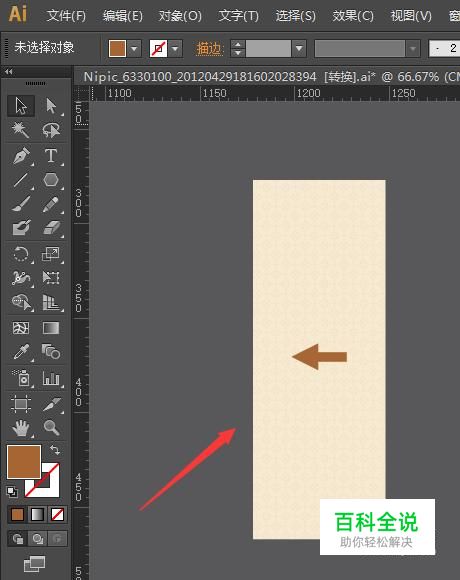
Task: Click the stroke none swatch in control bar
Action: pyautogui.click(x=158, y=48)
